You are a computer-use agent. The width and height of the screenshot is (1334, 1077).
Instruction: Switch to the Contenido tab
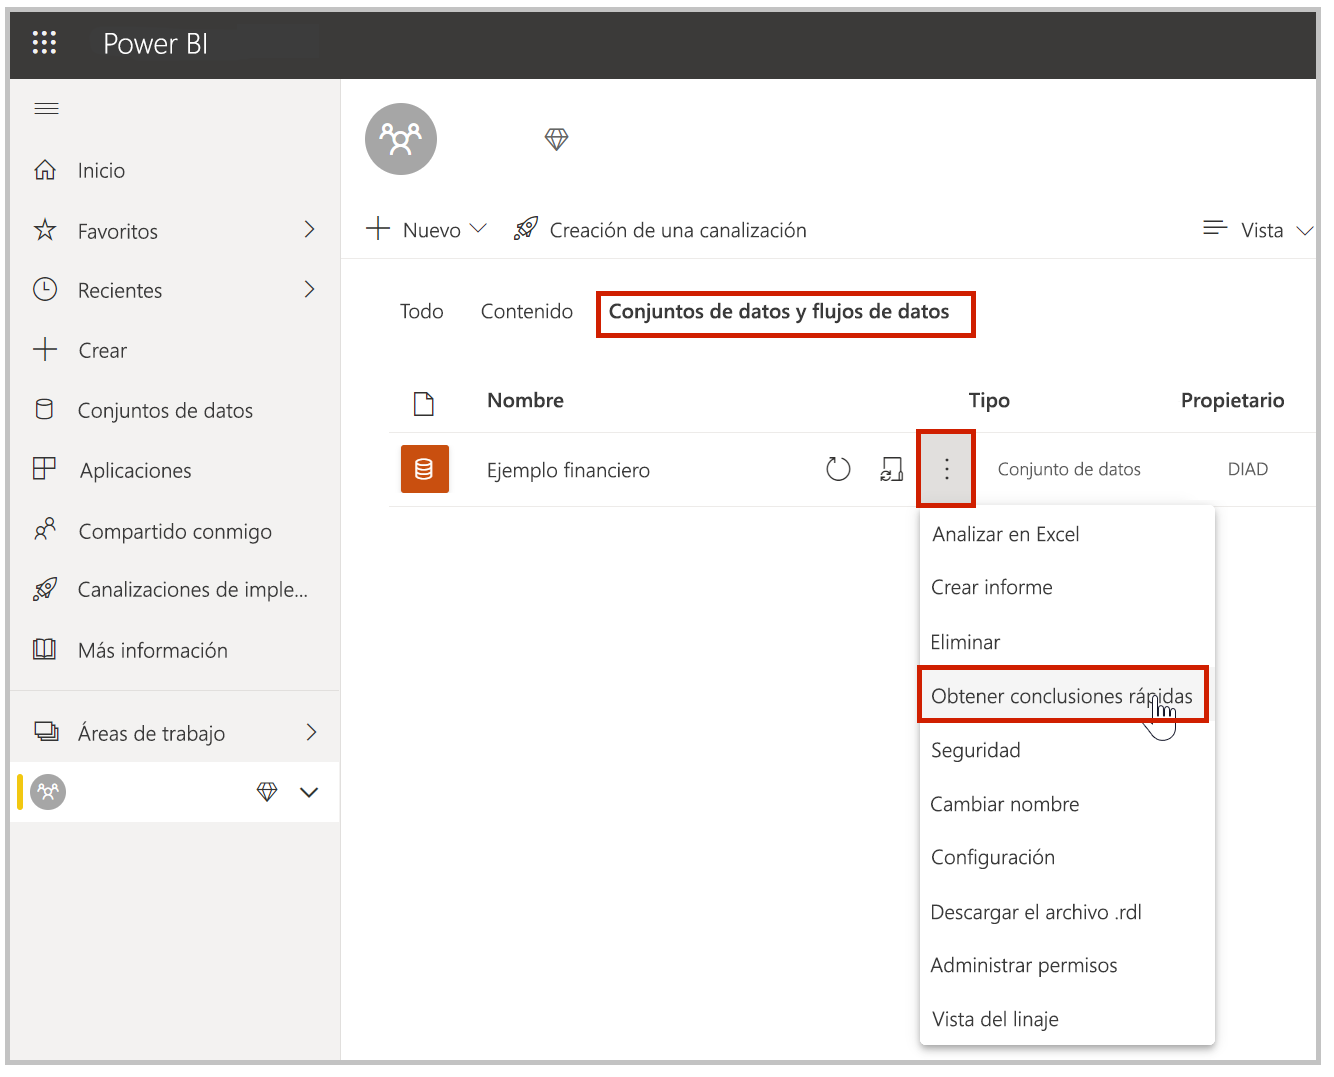coord(527,312)
